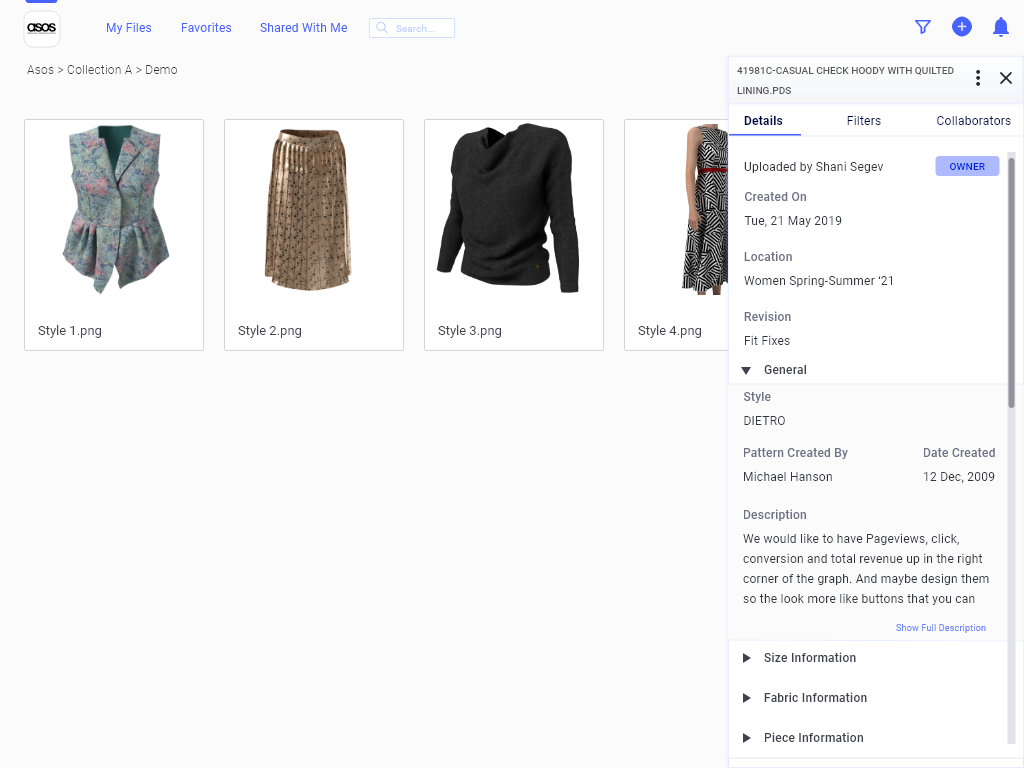Open the Favorites page
1024x768 pixels.
(x=206, y=28)
